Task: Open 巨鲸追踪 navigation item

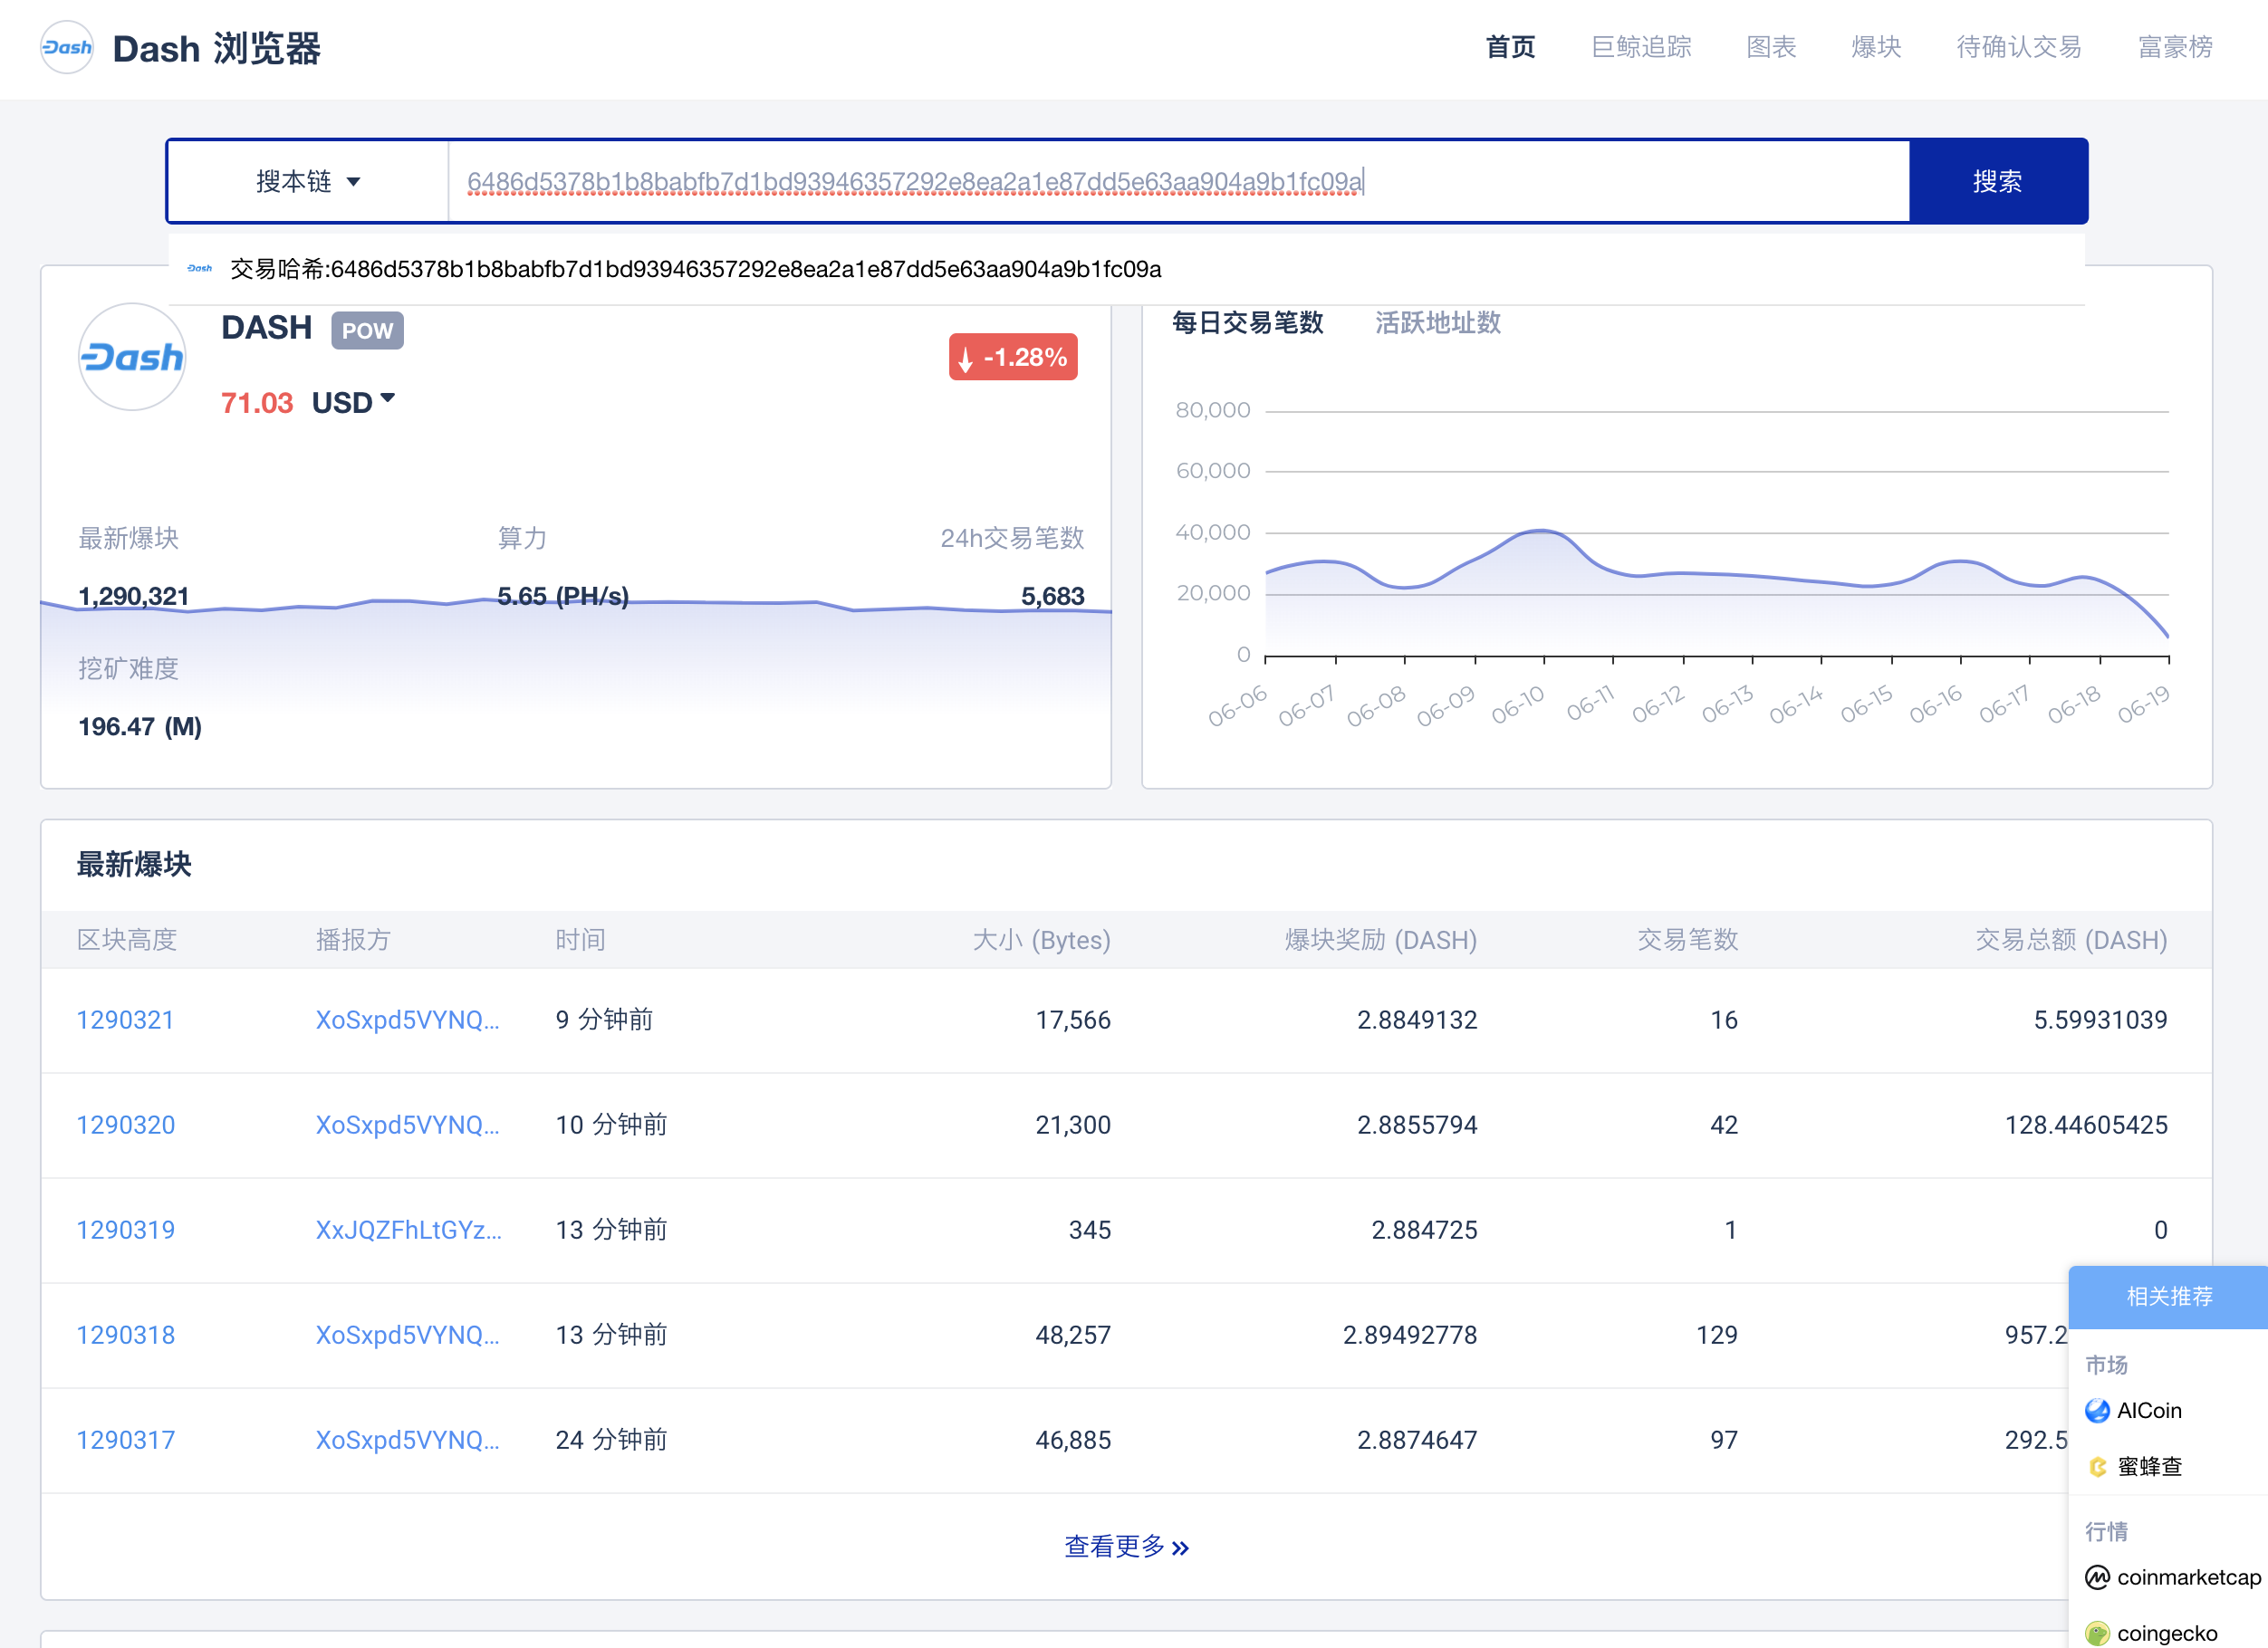Action: point(1641,47)
